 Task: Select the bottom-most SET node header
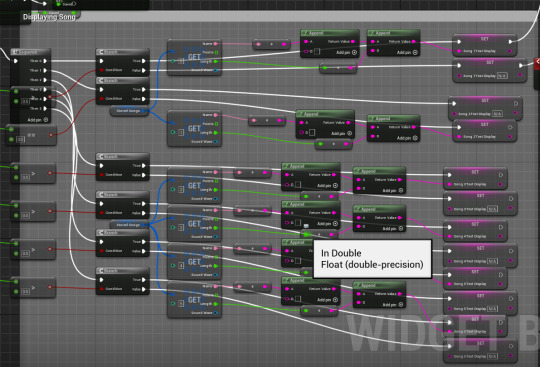point(480,343)
